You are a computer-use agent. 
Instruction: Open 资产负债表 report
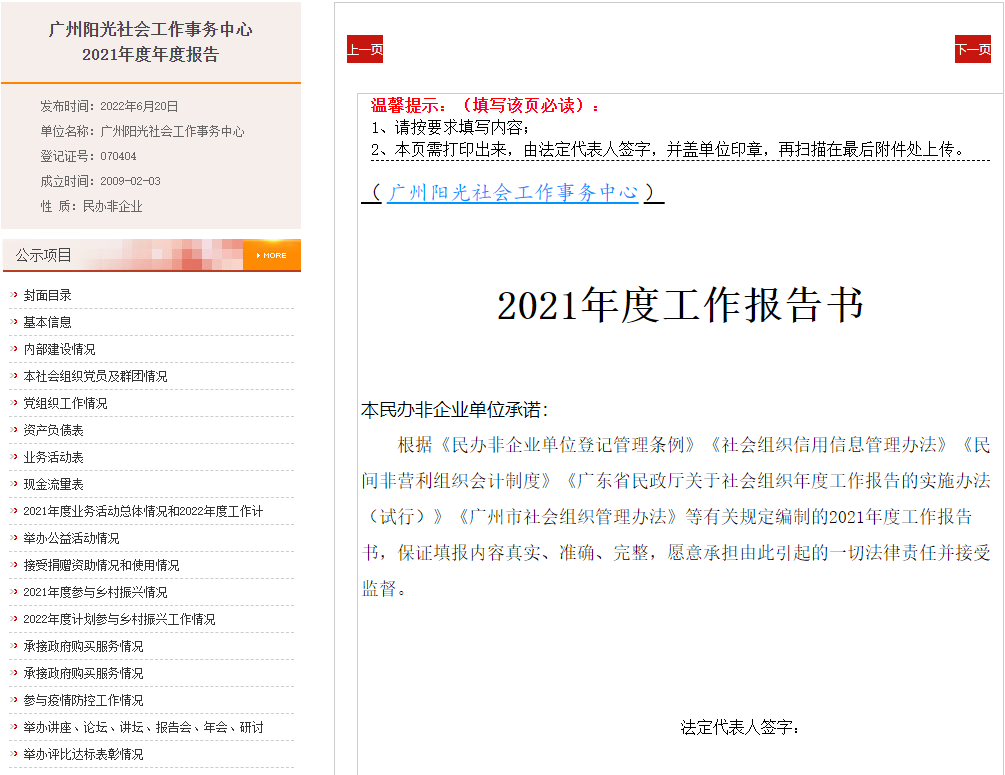53,430
